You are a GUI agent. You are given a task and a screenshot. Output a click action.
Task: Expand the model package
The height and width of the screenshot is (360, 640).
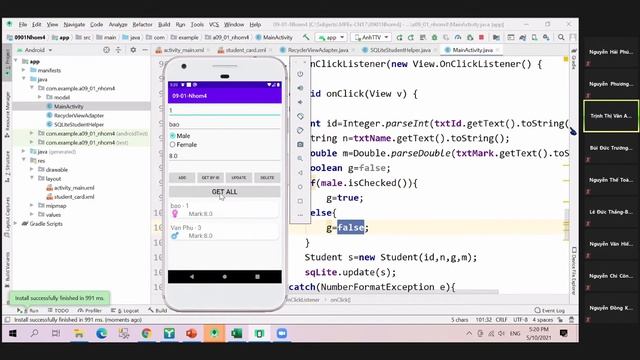40,97
